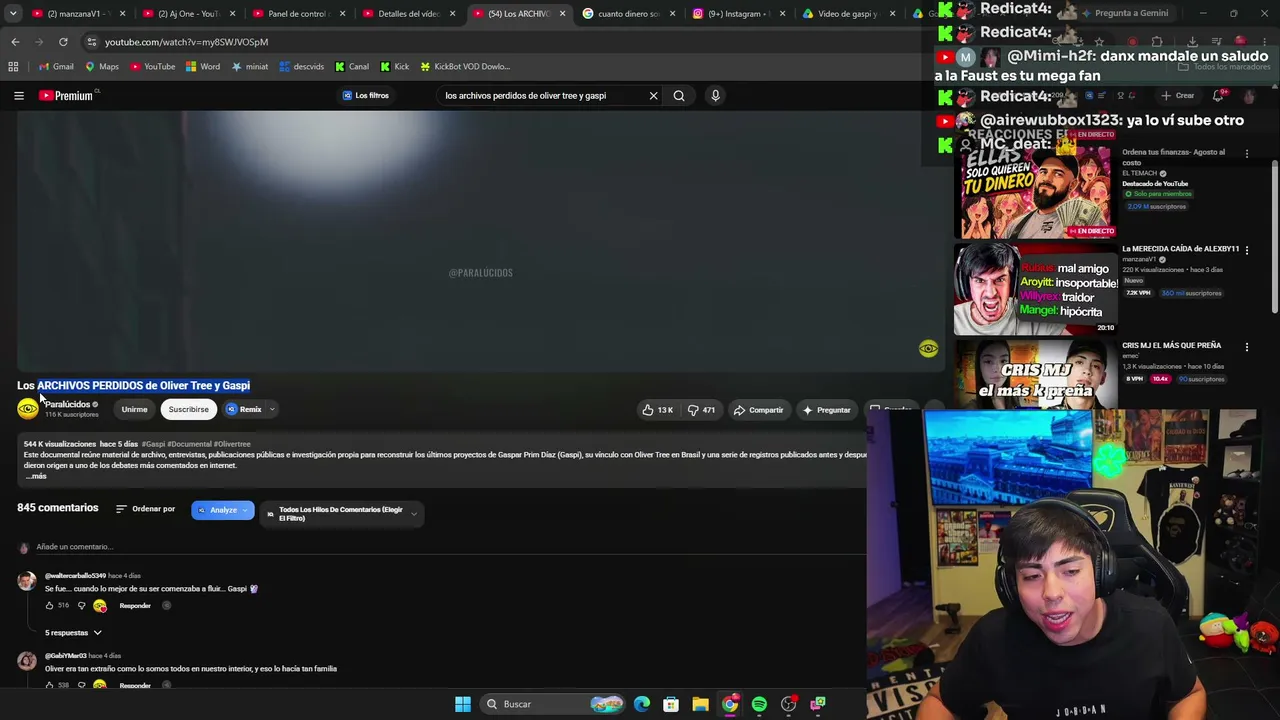Open the CRIS MJ el más k preña thumbnail

[1035, 374]
